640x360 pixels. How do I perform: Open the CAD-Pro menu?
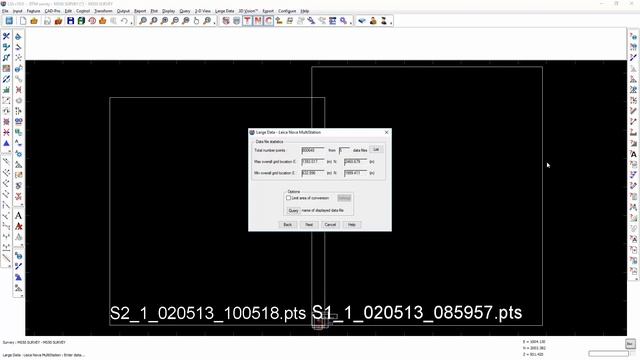pos(52,11)
